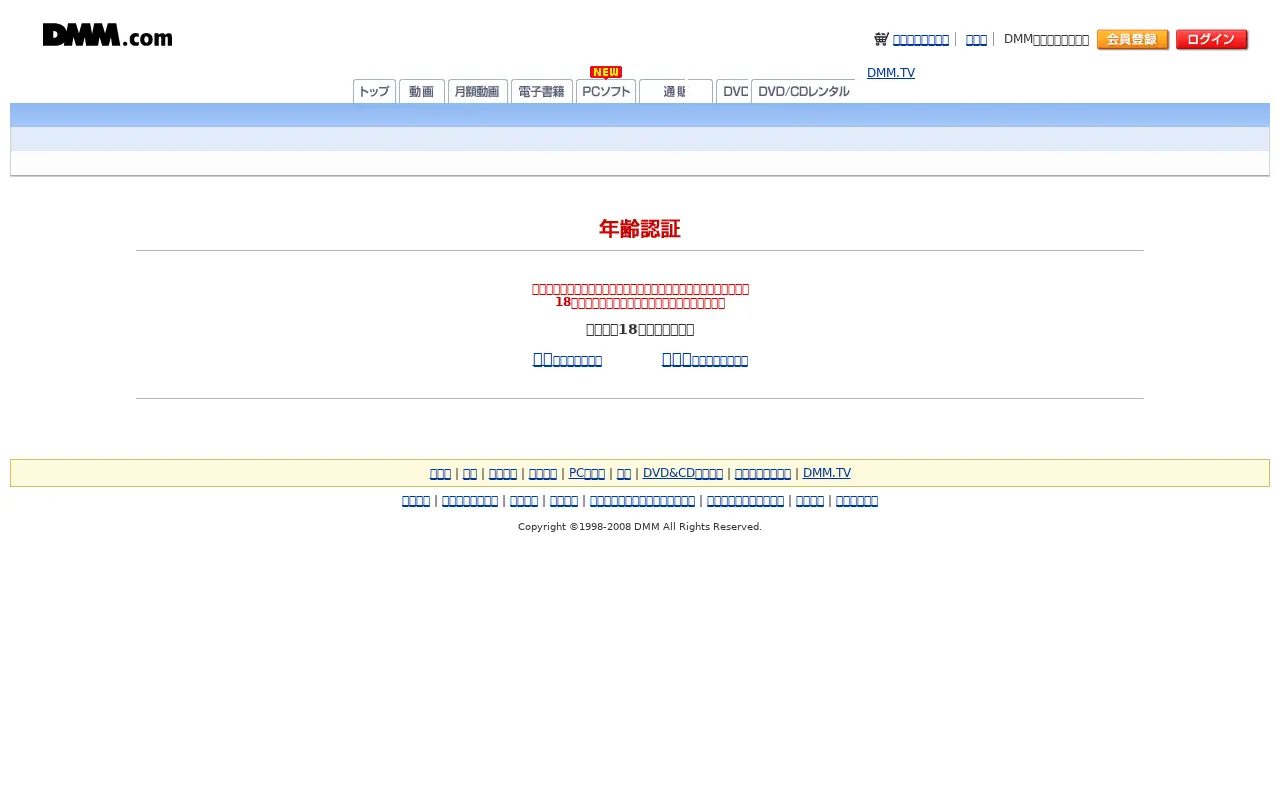
Task: Click the red ログイン button
Action: coord(1212,40)
